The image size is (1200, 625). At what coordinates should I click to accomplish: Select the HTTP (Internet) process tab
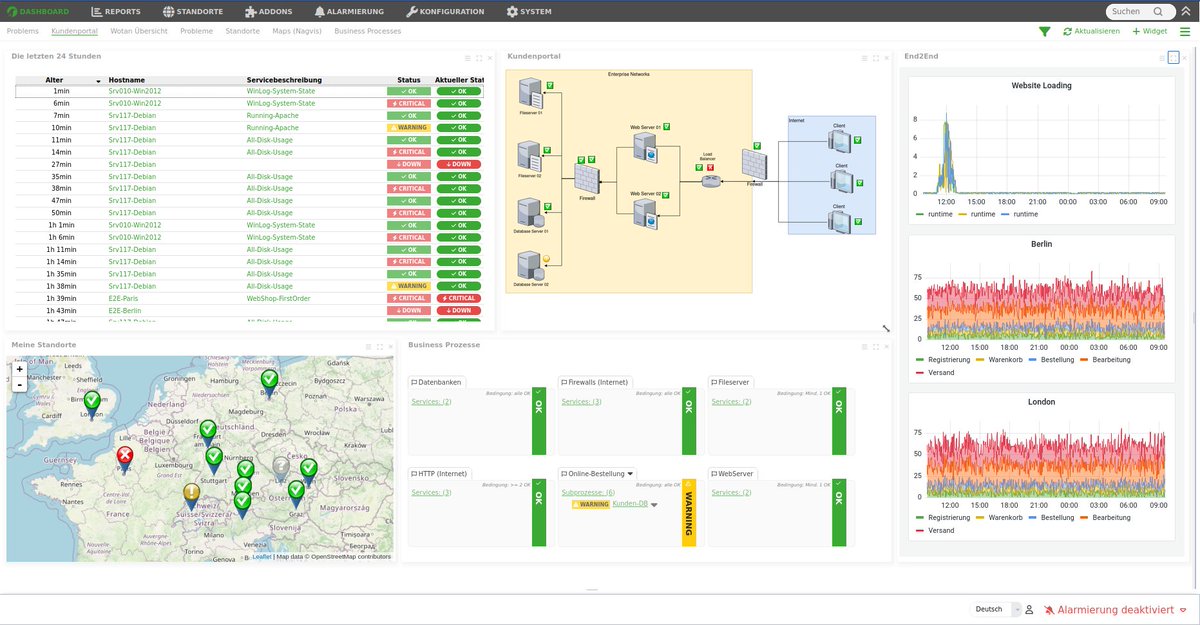point(440,473)
